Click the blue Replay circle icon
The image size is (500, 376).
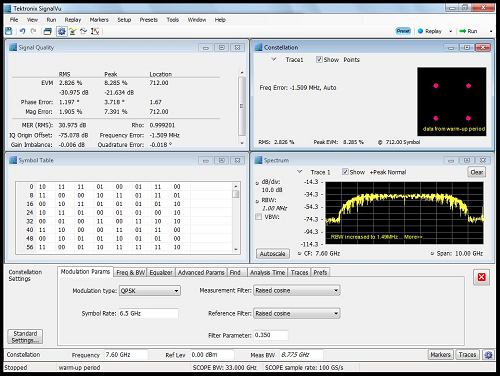pyautogui.click(x=420, y=31)
